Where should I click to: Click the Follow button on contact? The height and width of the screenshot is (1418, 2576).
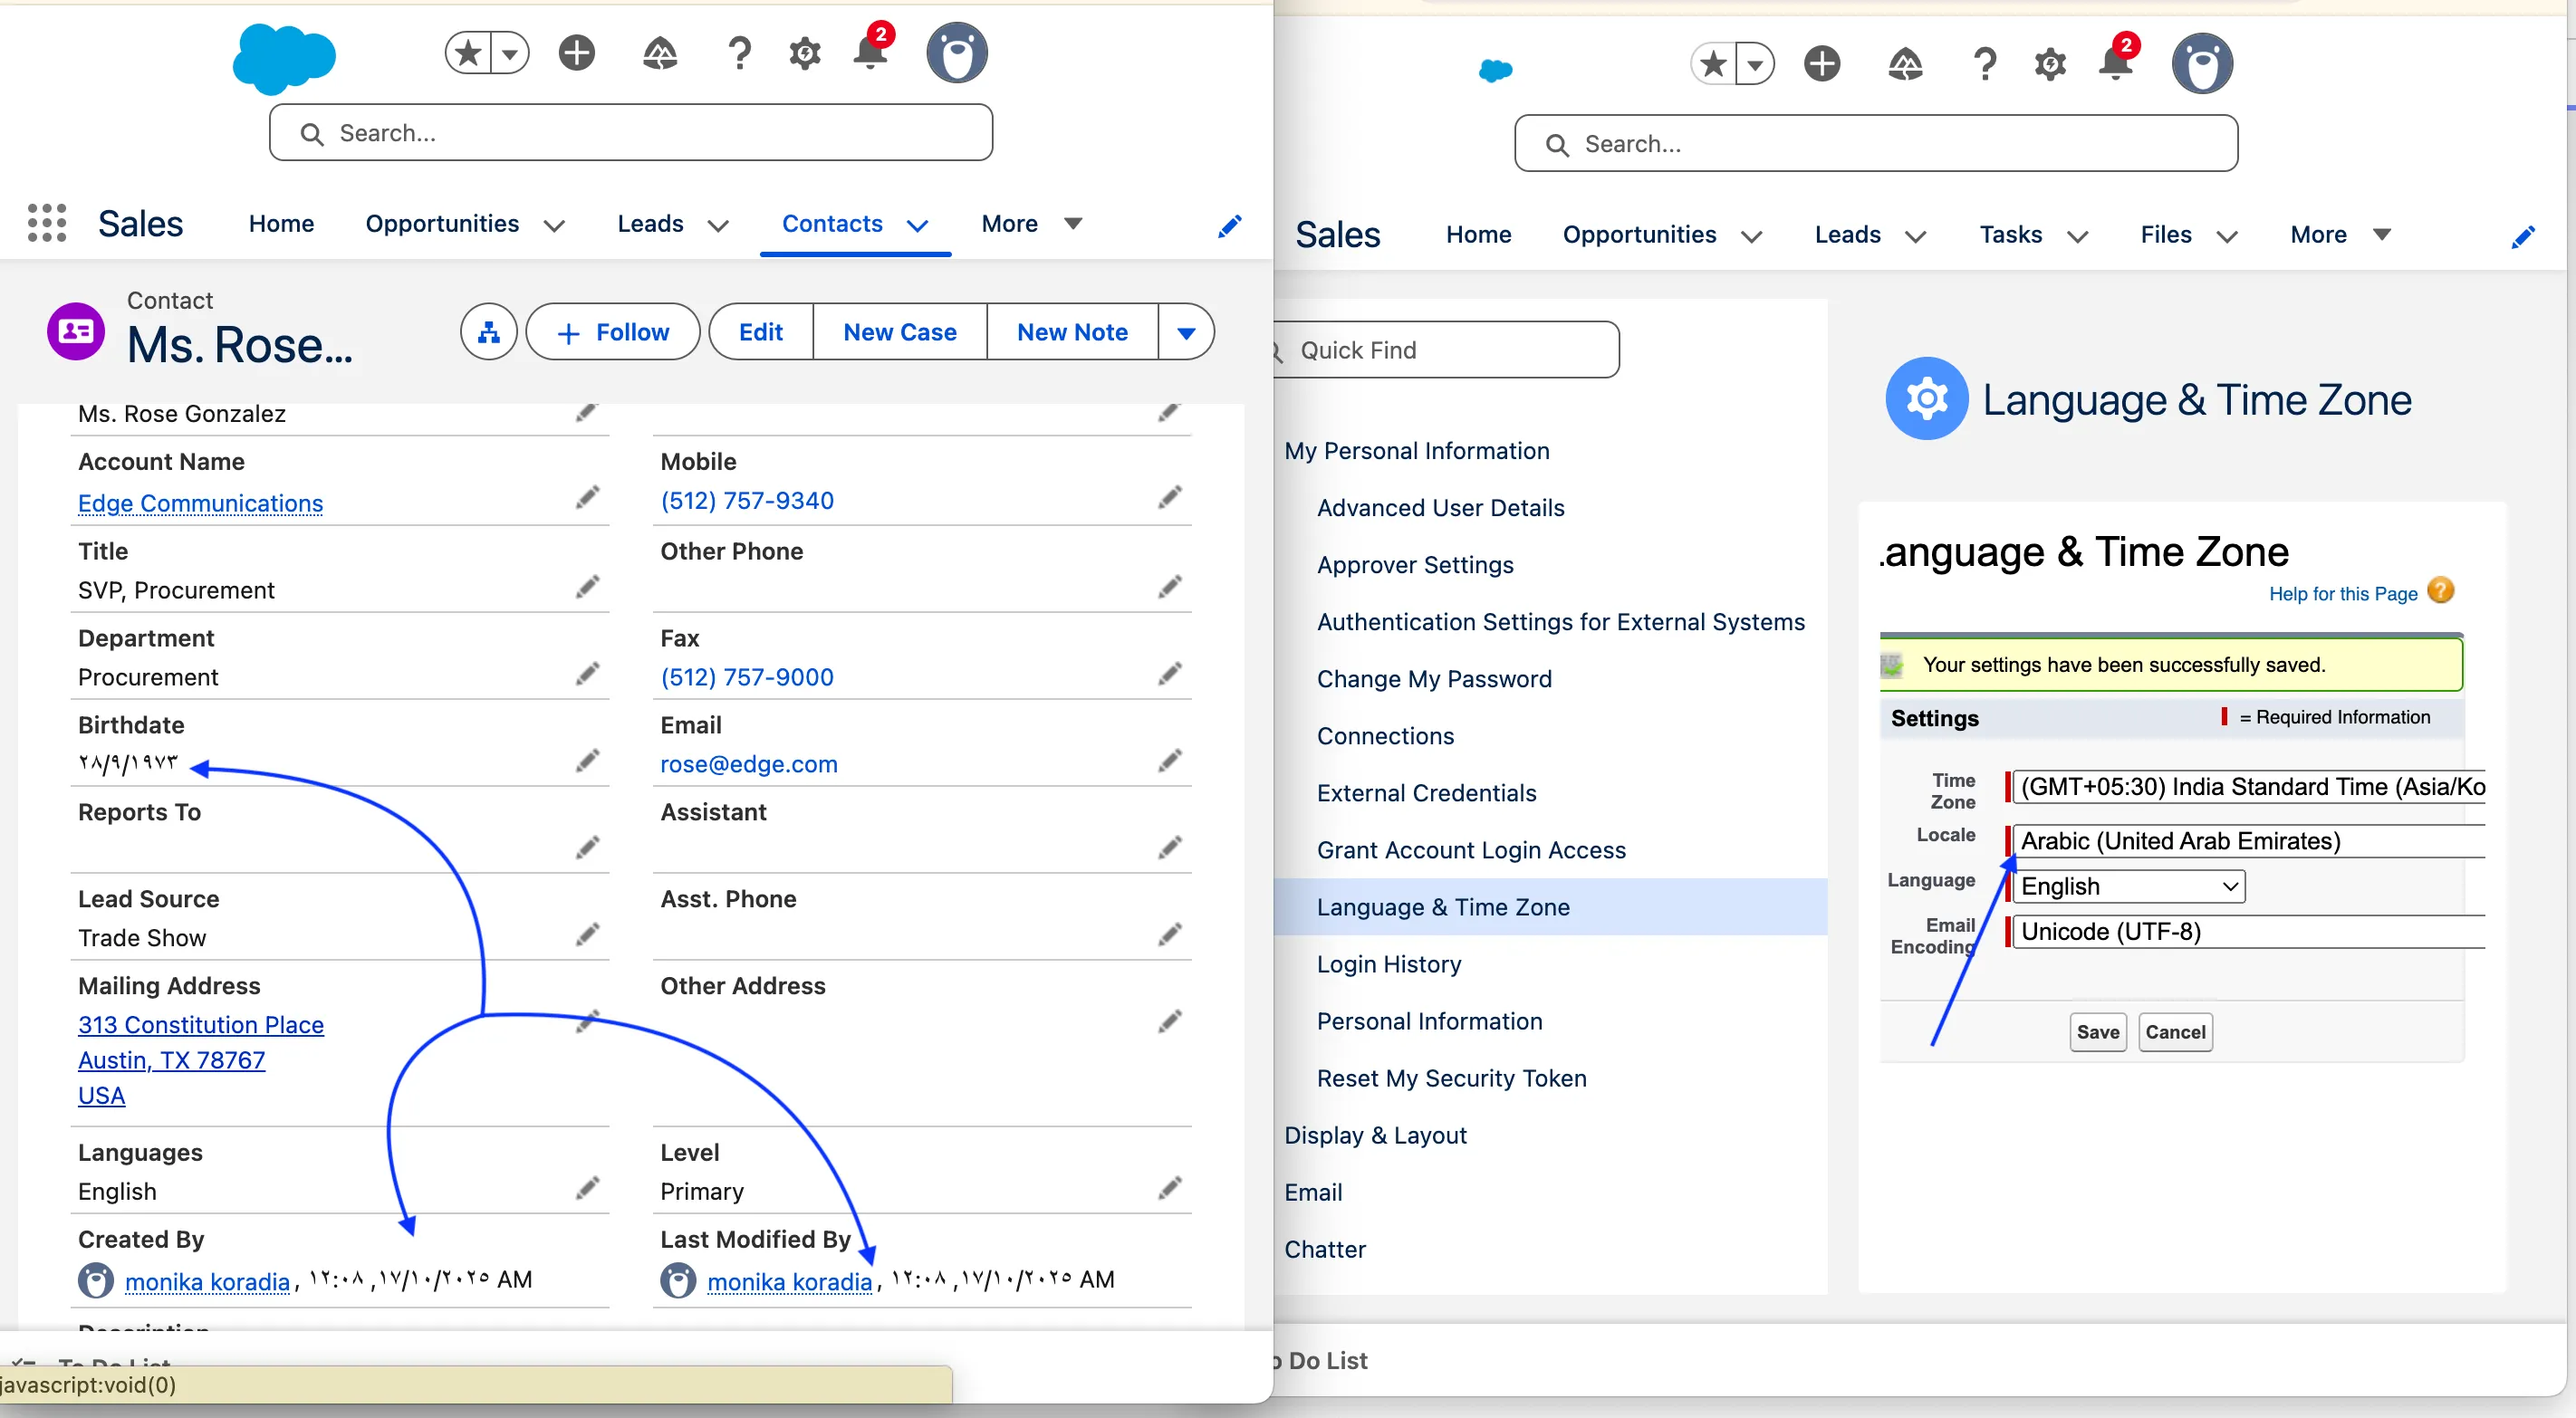tap(613, 332)
